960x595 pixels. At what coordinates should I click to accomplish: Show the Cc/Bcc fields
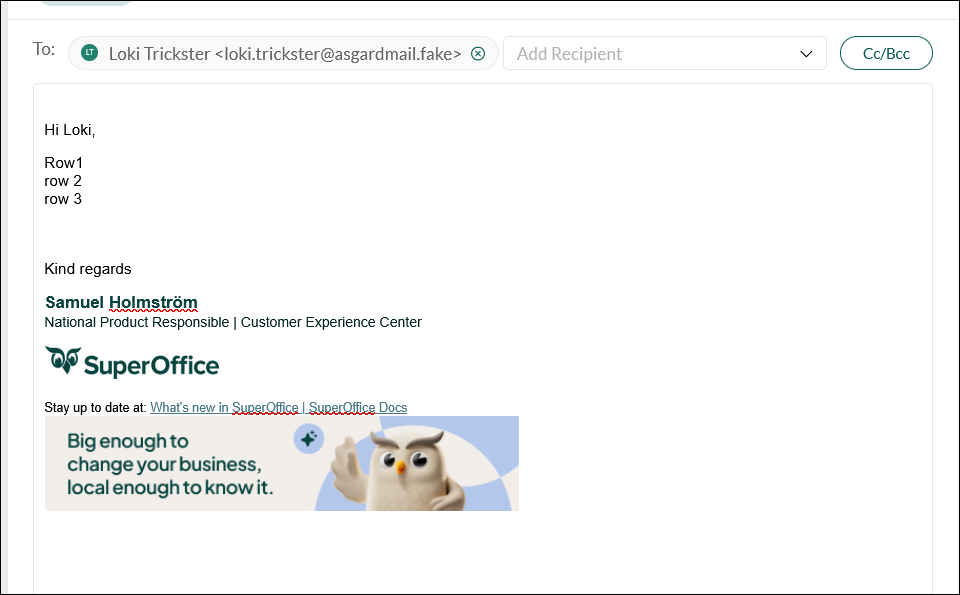pyautogui.click(x=886, y=54)
